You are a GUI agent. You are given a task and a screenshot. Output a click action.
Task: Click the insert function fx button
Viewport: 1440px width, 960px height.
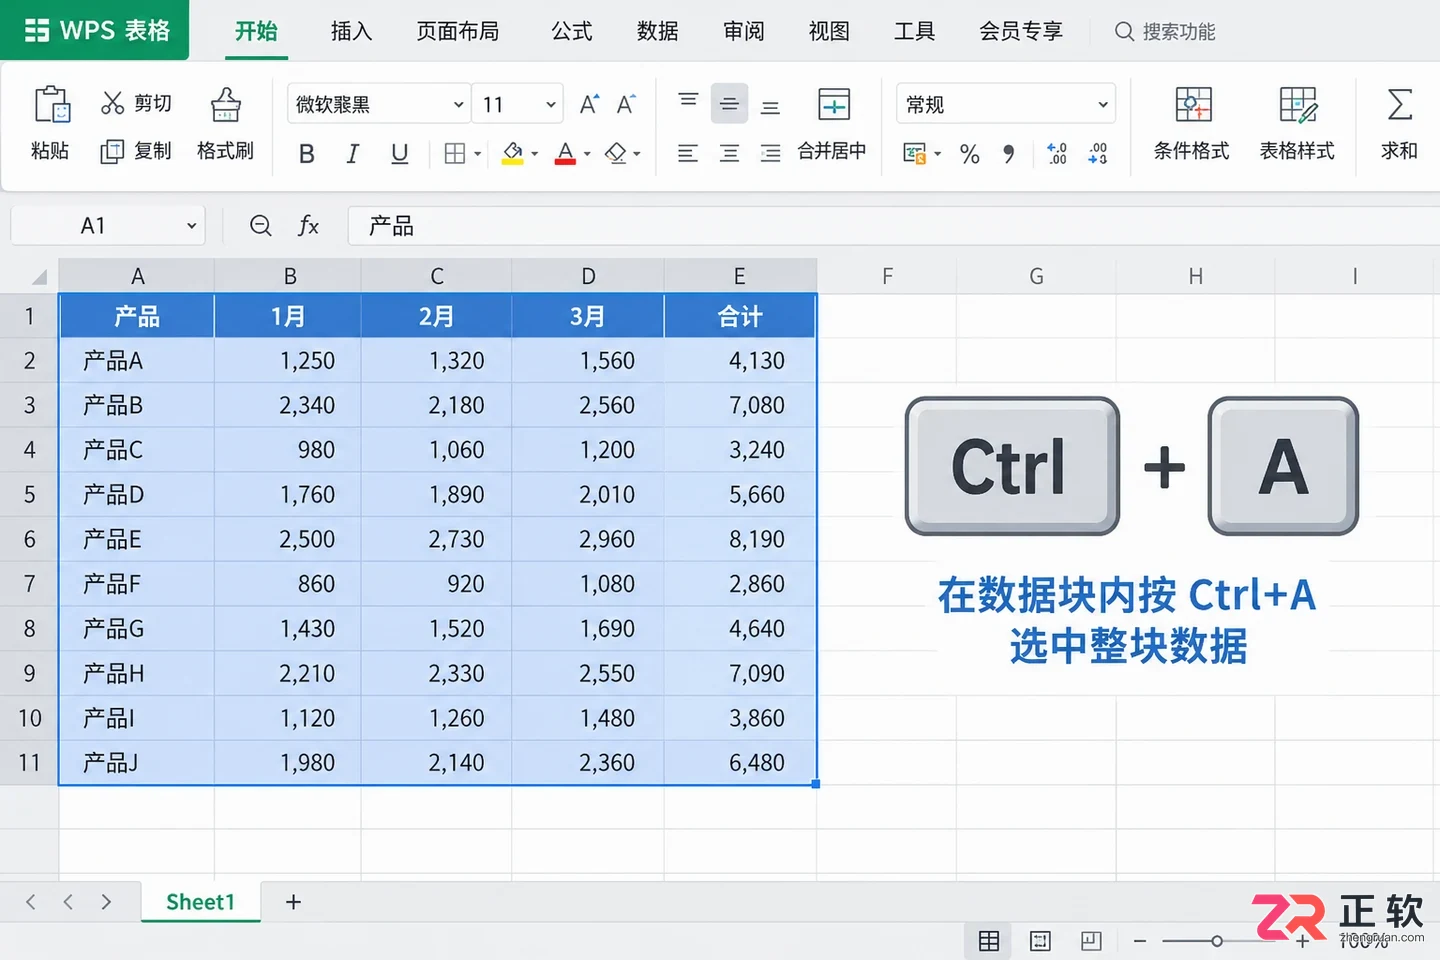[x=308, y=226]
